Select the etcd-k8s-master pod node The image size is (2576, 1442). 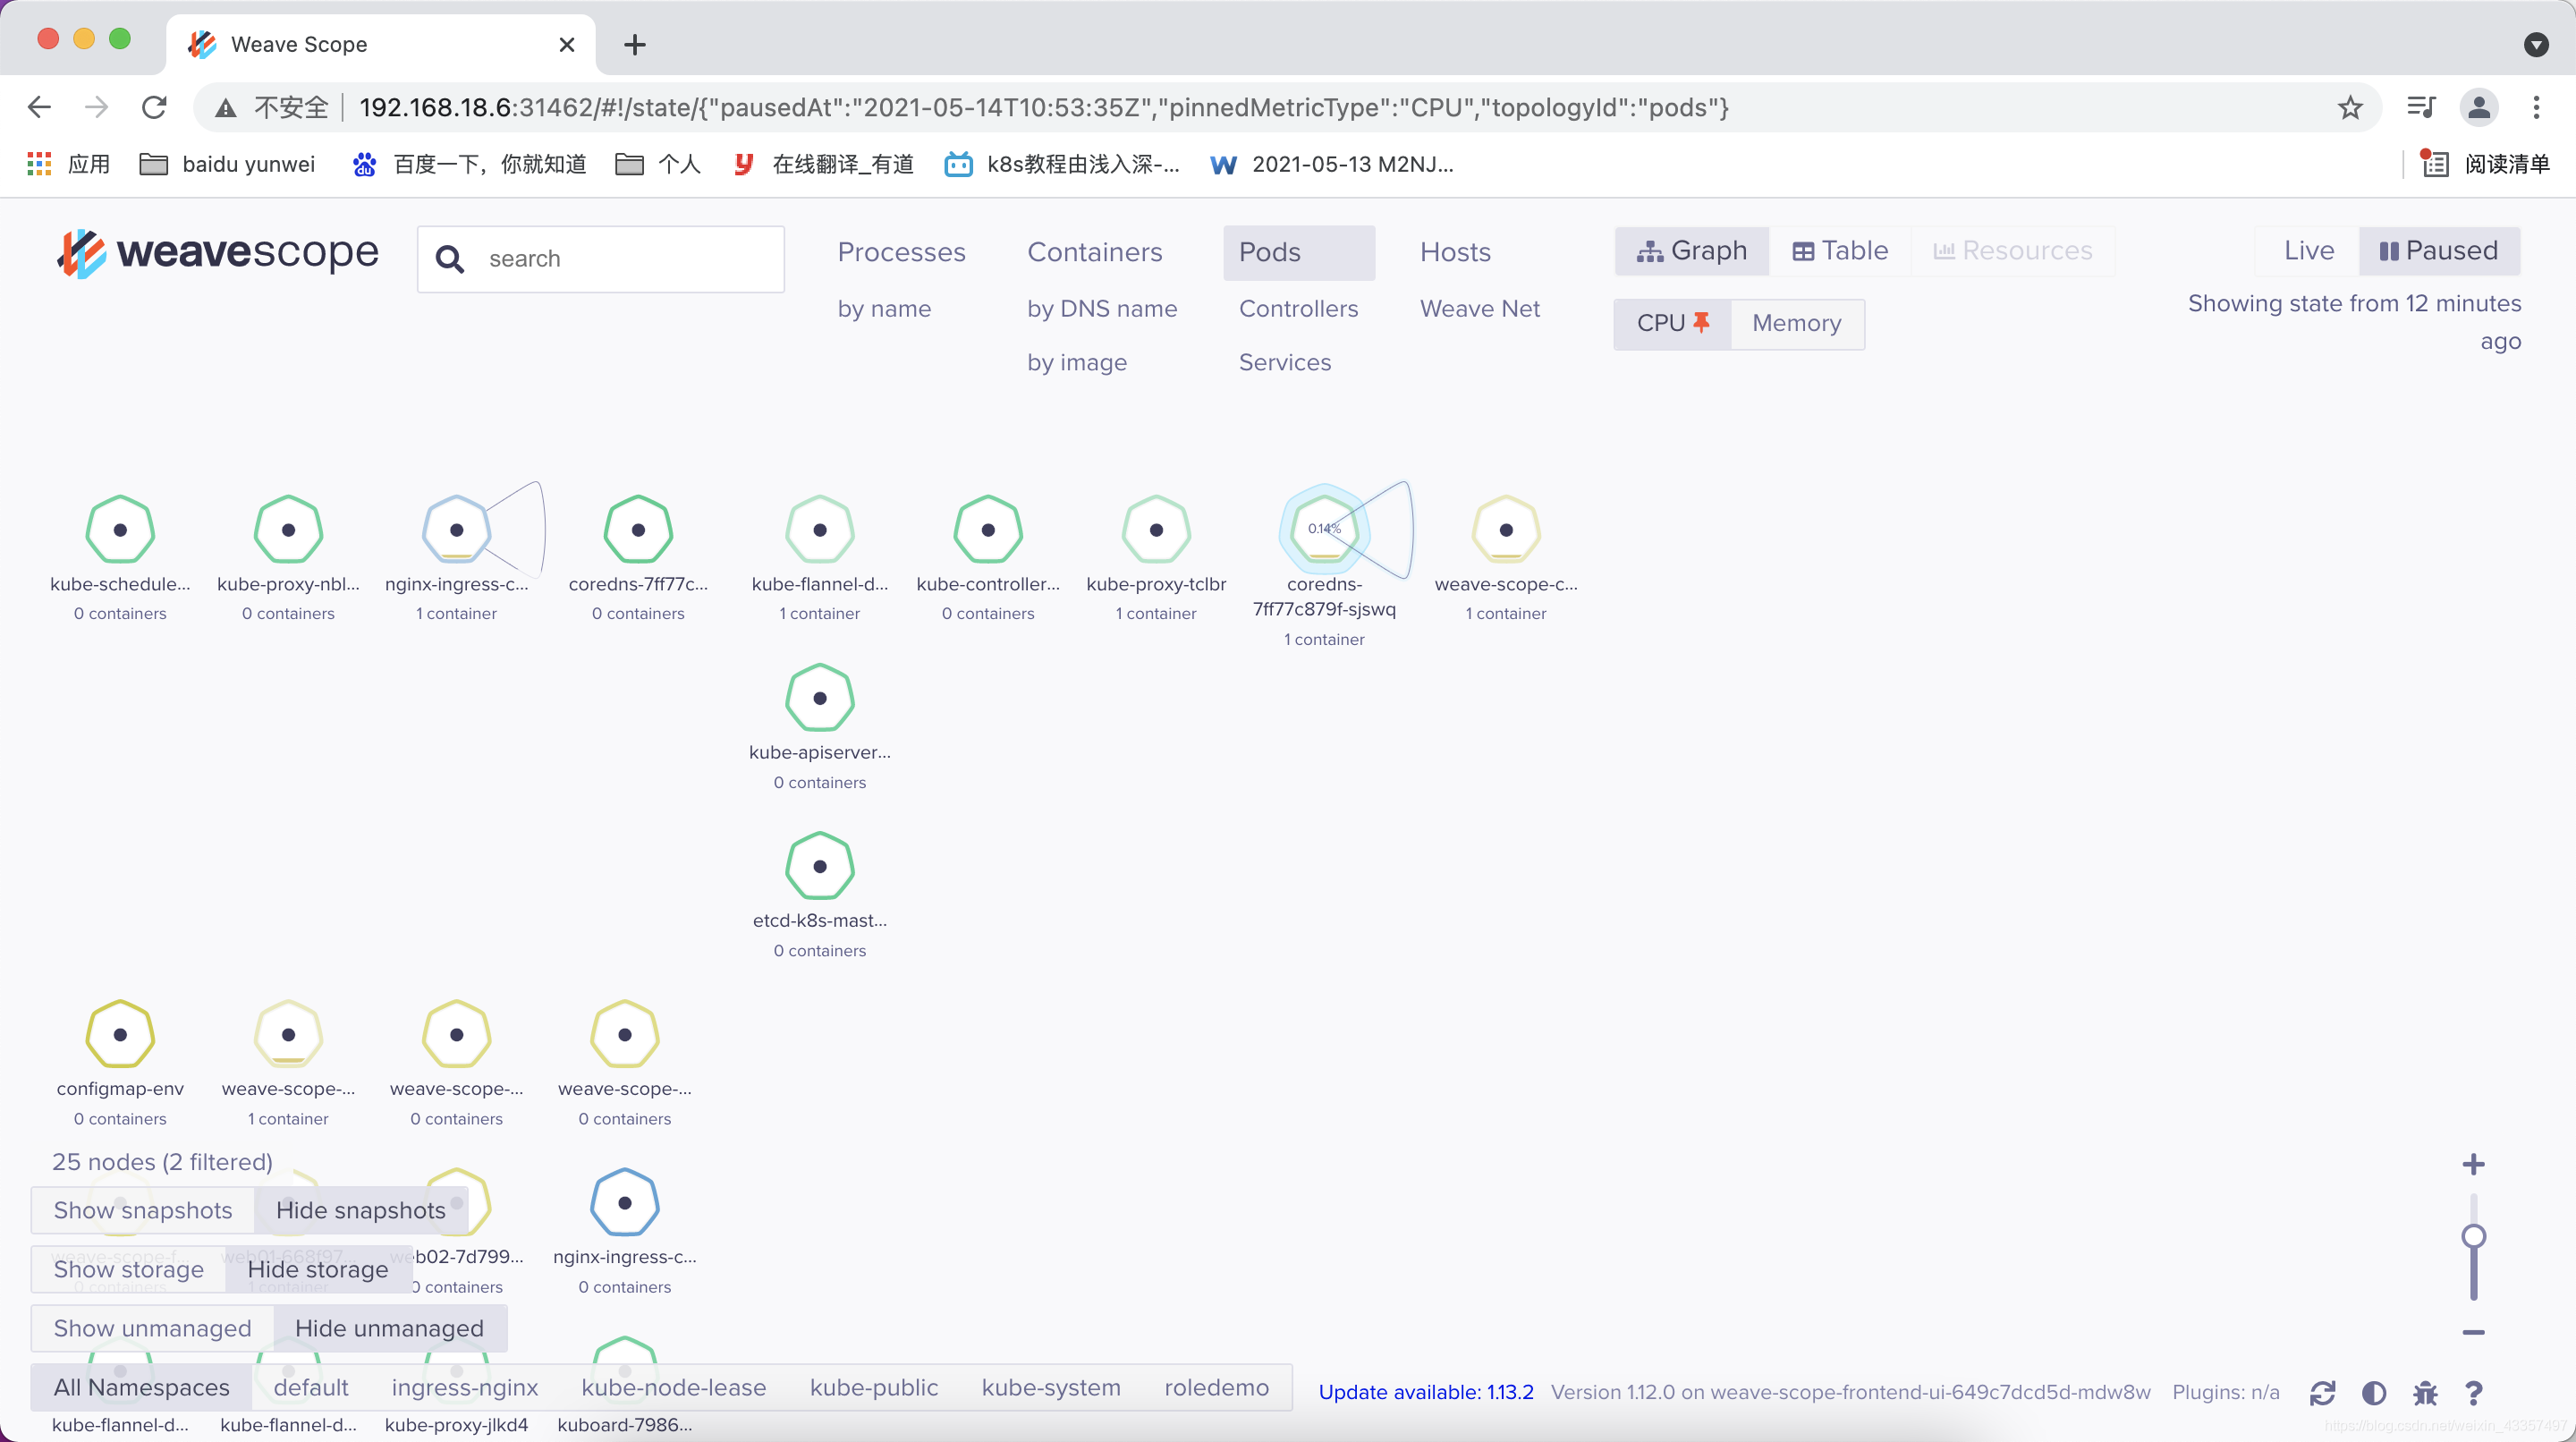(x=820, y=866)
